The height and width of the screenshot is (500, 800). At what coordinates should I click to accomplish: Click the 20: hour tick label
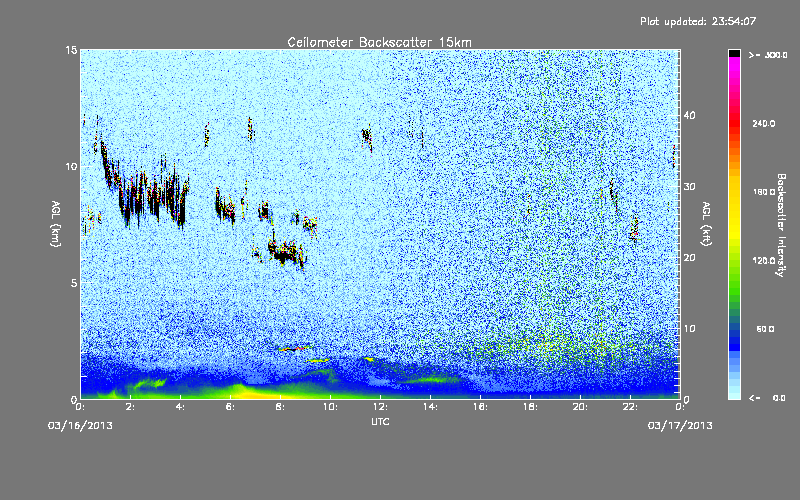coord(580,407)
